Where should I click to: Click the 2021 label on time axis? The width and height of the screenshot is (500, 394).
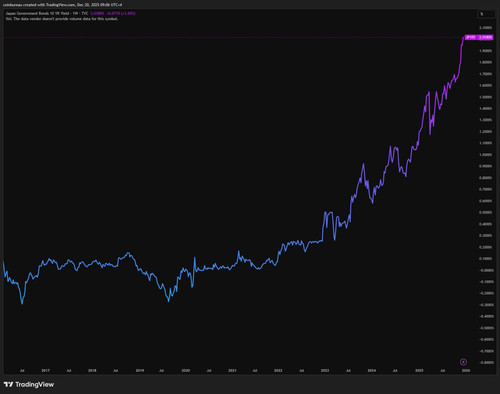coord(232,370)
